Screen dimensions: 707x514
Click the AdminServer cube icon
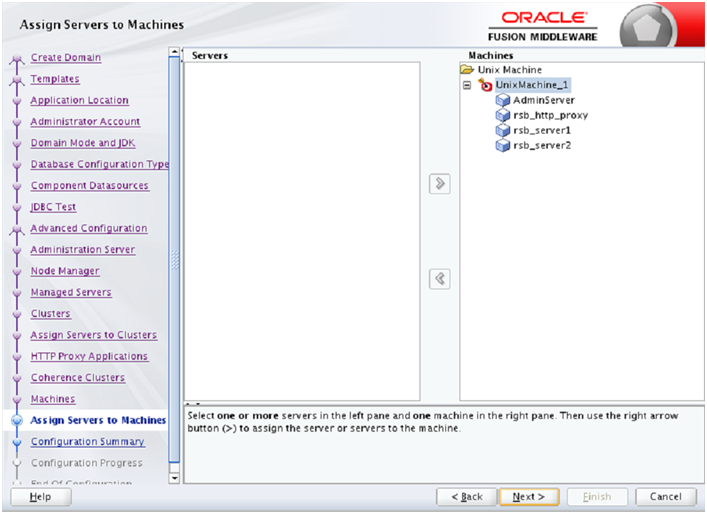point(503,100)
